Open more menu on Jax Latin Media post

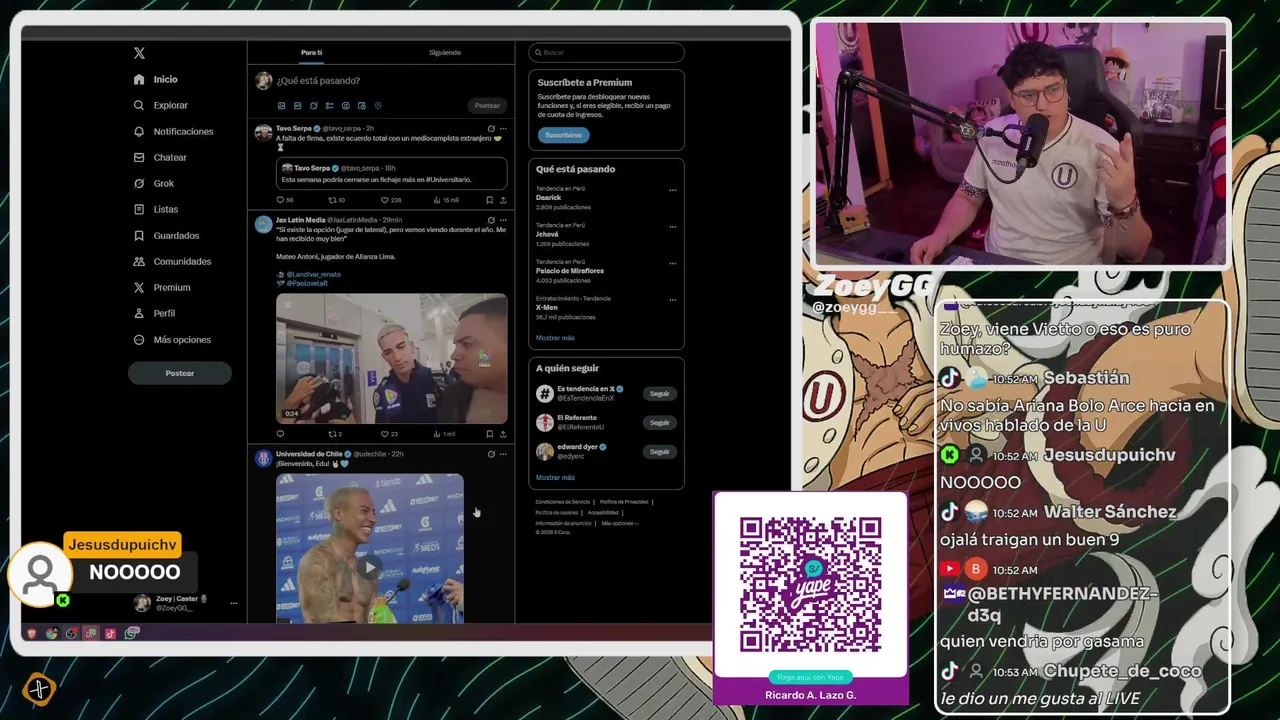click(x=503, y=220)
